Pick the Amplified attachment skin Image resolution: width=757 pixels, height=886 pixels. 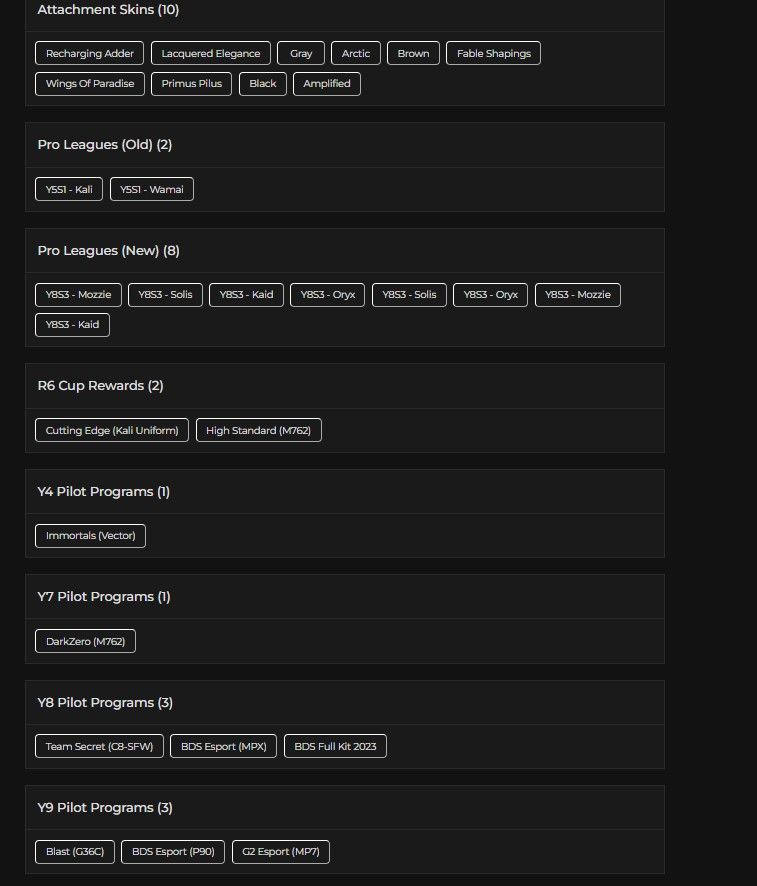[327, 83]
